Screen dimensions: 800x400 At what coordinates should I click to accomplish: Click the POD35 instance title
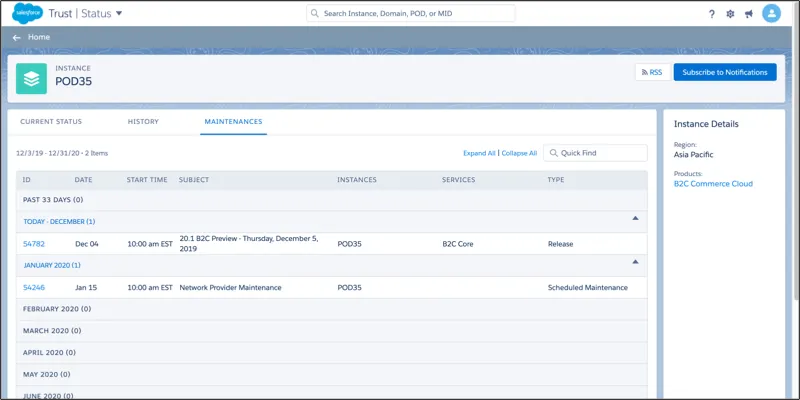pos(73,82)
